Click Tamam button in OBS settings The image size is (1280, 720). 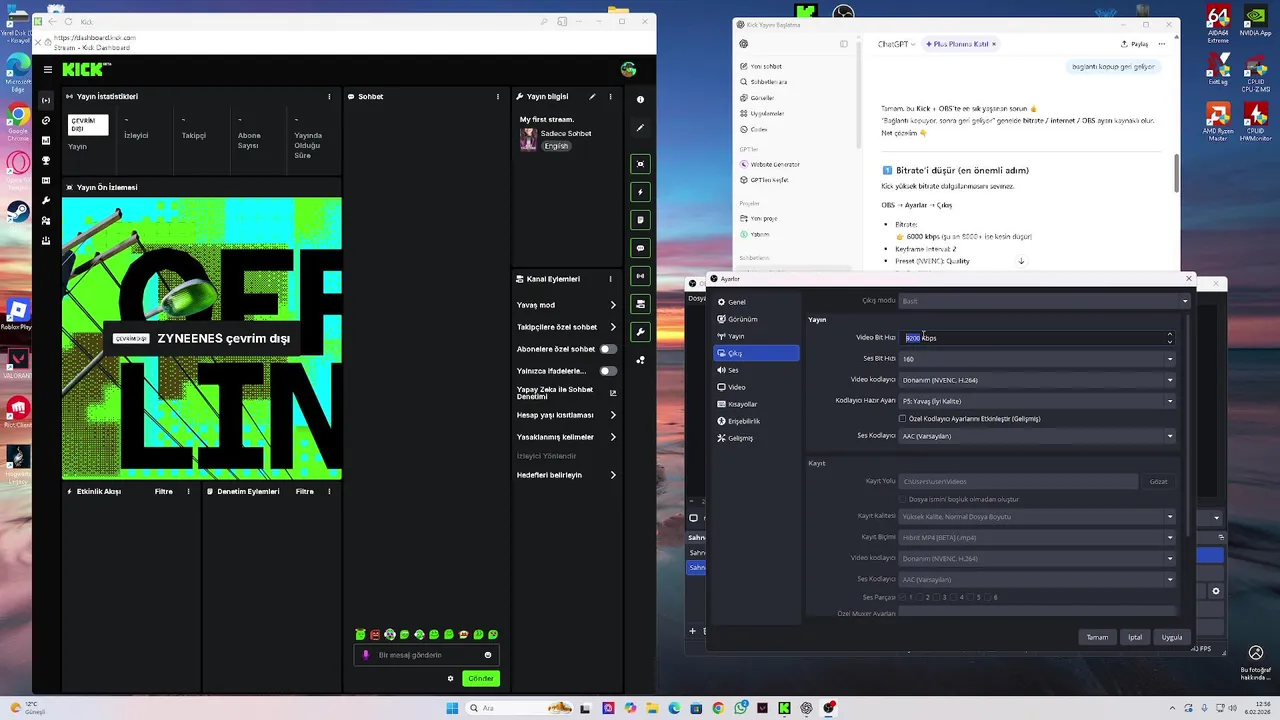1097,637
